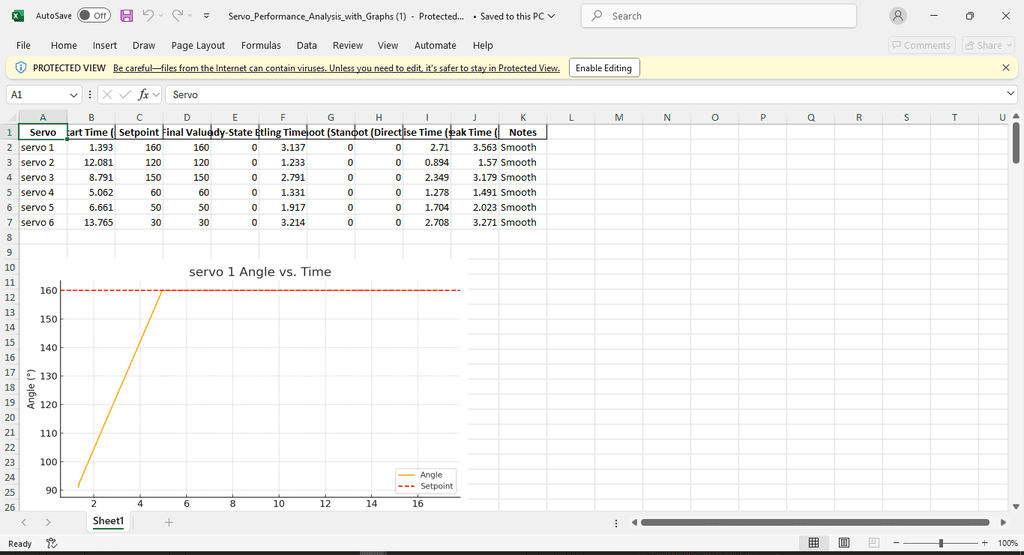The width and height of the screenshot is (1024, 555).
Task: Click the Enable Editing button
Action: 603,68
